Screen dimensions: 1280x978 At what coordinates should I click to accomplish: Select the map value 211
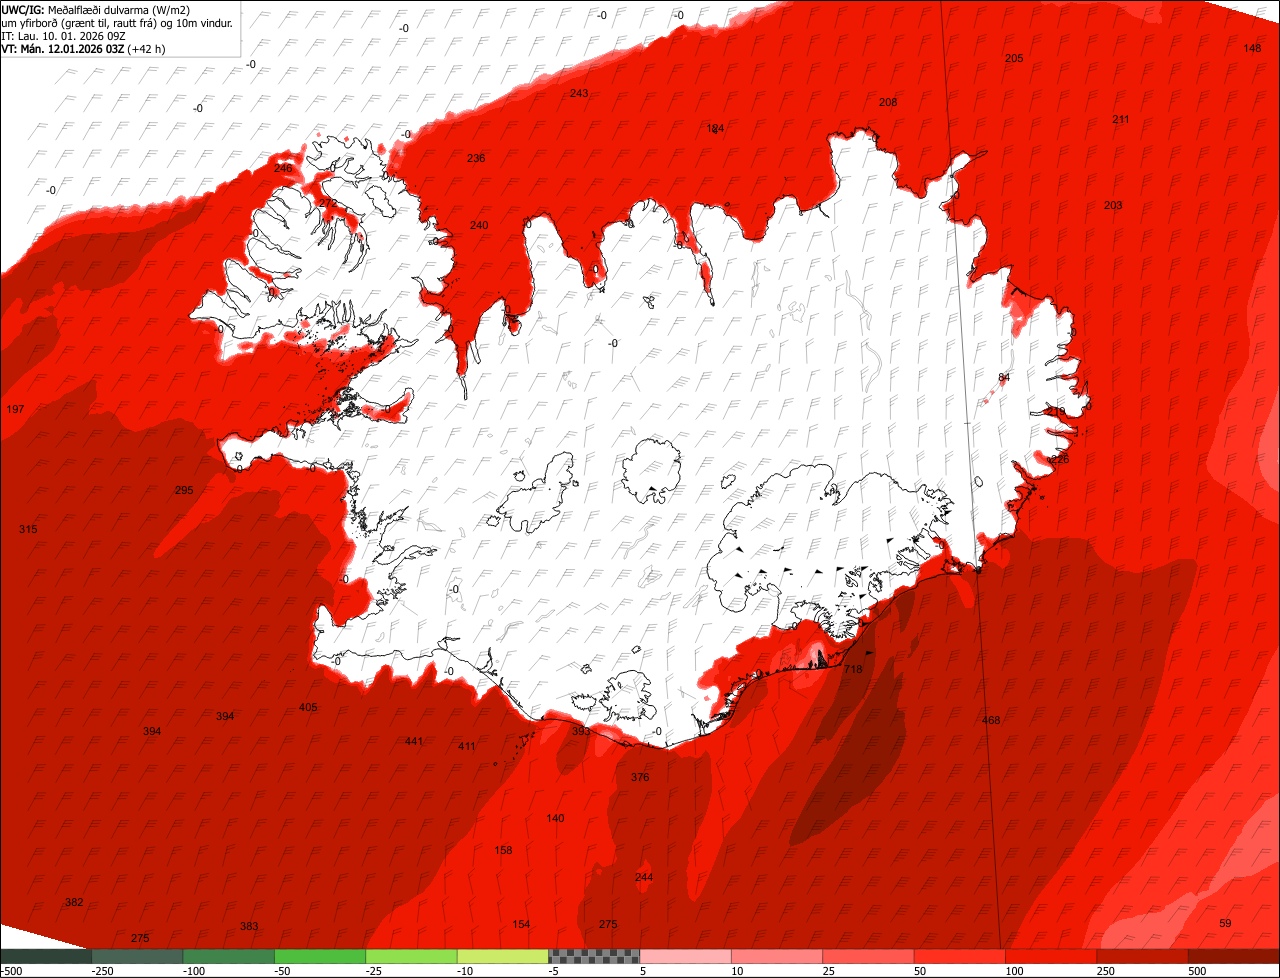(1121, 119)
